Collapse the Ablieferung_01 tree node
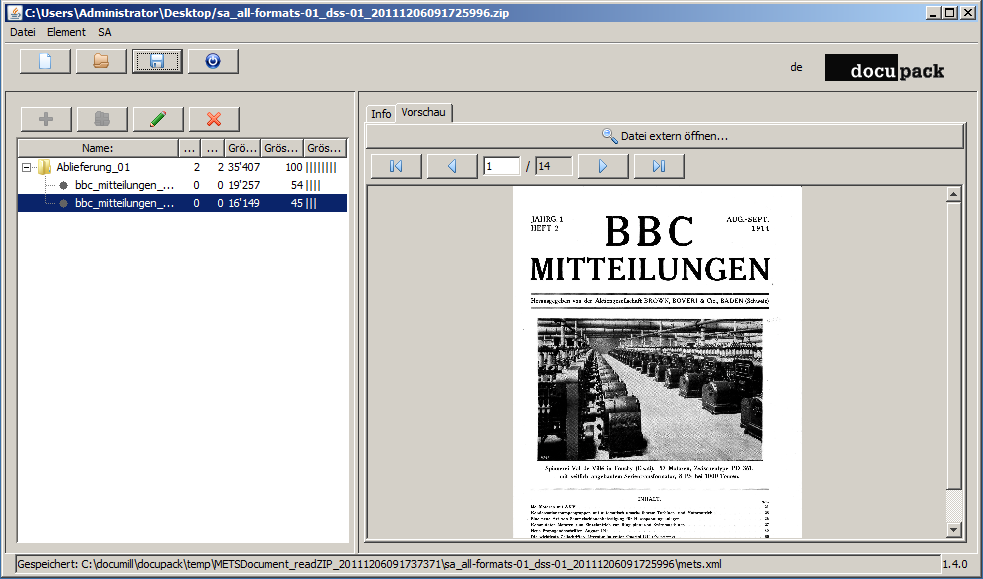The width and height of the screenshot is (983, 579). [26, 167]
